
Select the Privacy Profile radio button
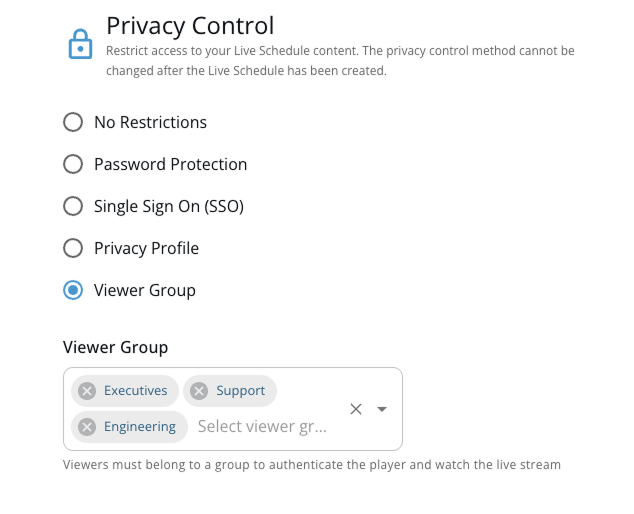73,248
